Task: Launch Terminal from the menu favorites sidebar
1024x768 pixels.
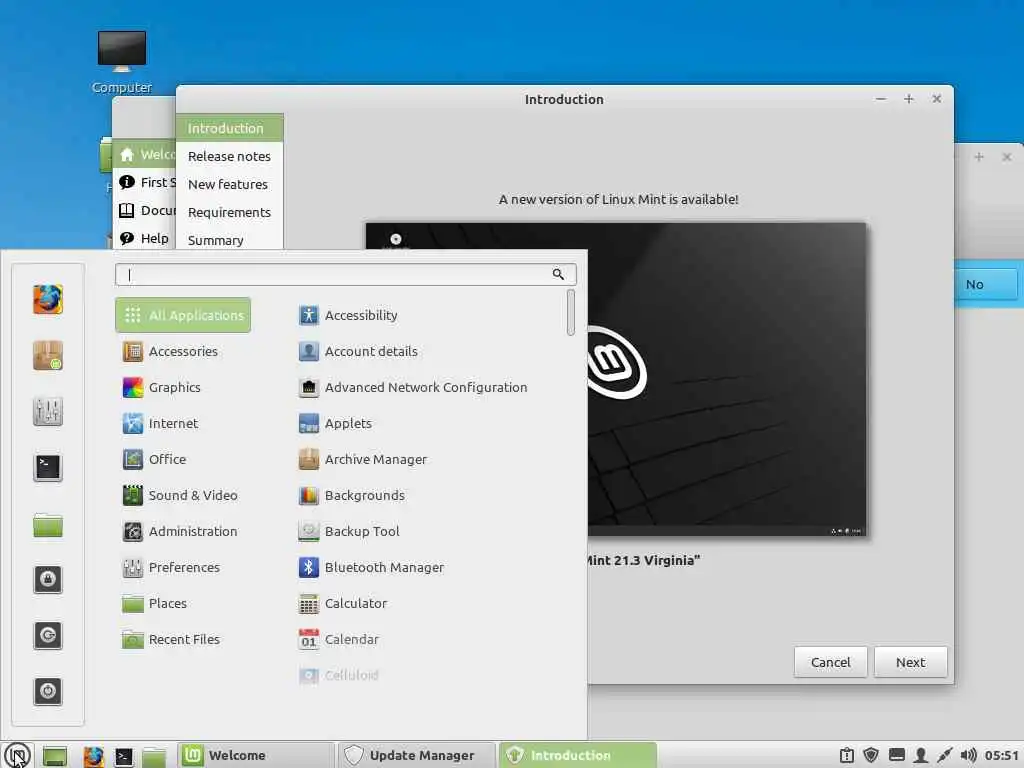Action: click(x=48, y=467)
